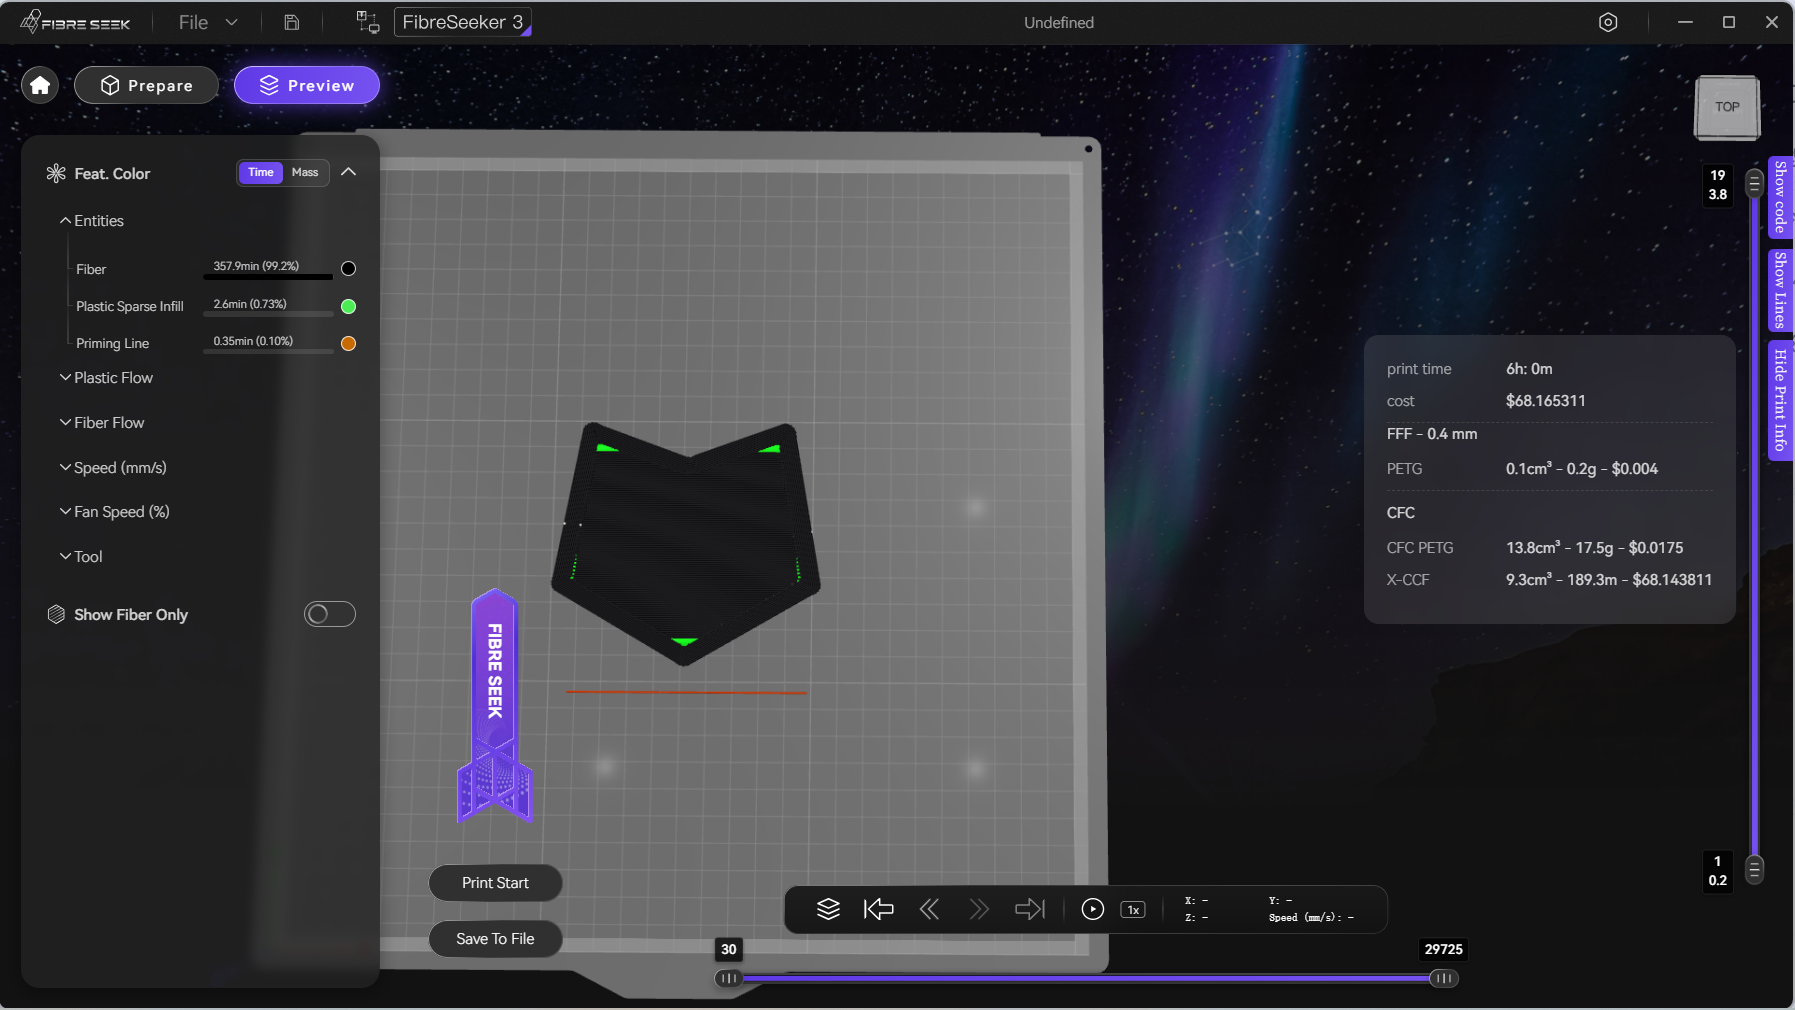Click the save disk icon in title bar
1795x1010 pixels.
tap(292, 22)
